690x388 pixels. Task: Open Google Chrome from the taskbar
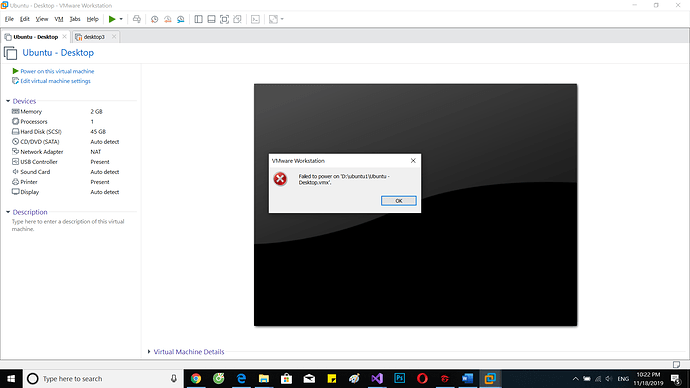pyautogui.click(x=196, y=378)
